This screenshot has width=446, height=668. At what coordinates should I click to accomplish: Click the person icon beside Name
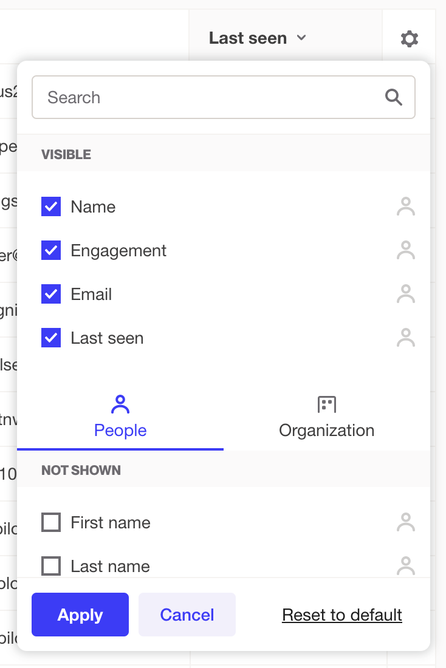tap(406, 207)
